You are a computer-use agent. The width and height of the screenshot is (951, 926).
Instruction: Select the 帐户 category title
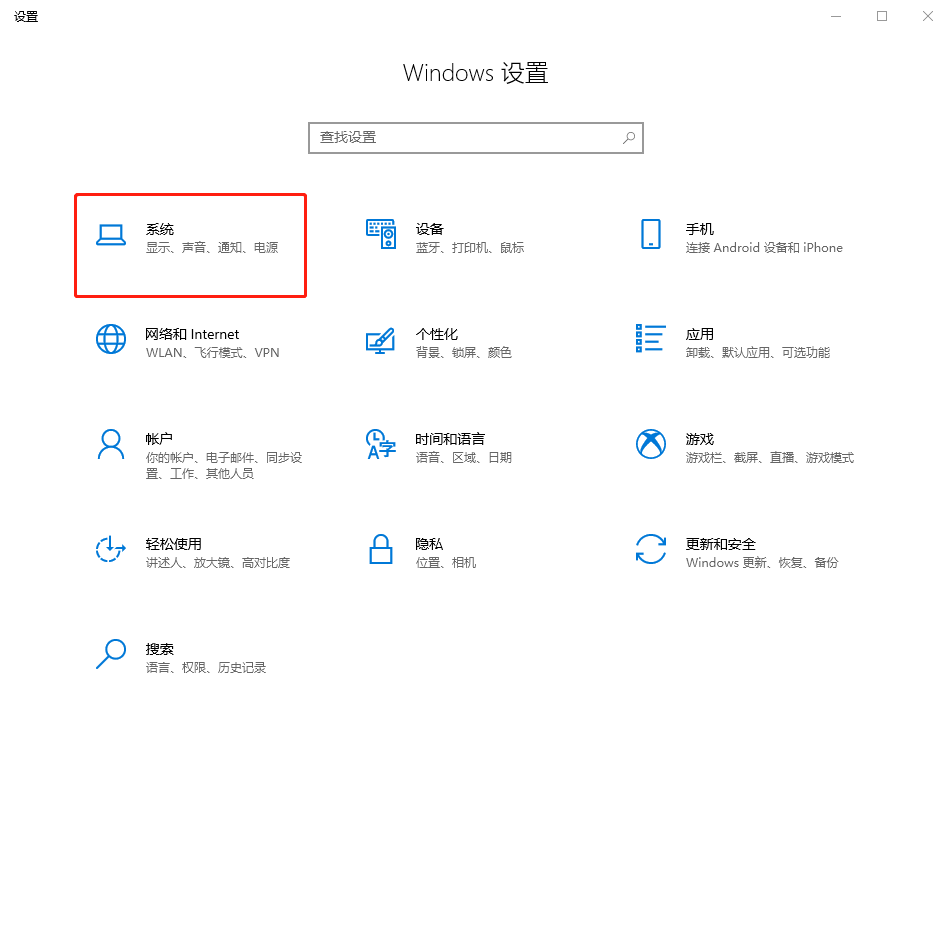(x=159, y=439)
